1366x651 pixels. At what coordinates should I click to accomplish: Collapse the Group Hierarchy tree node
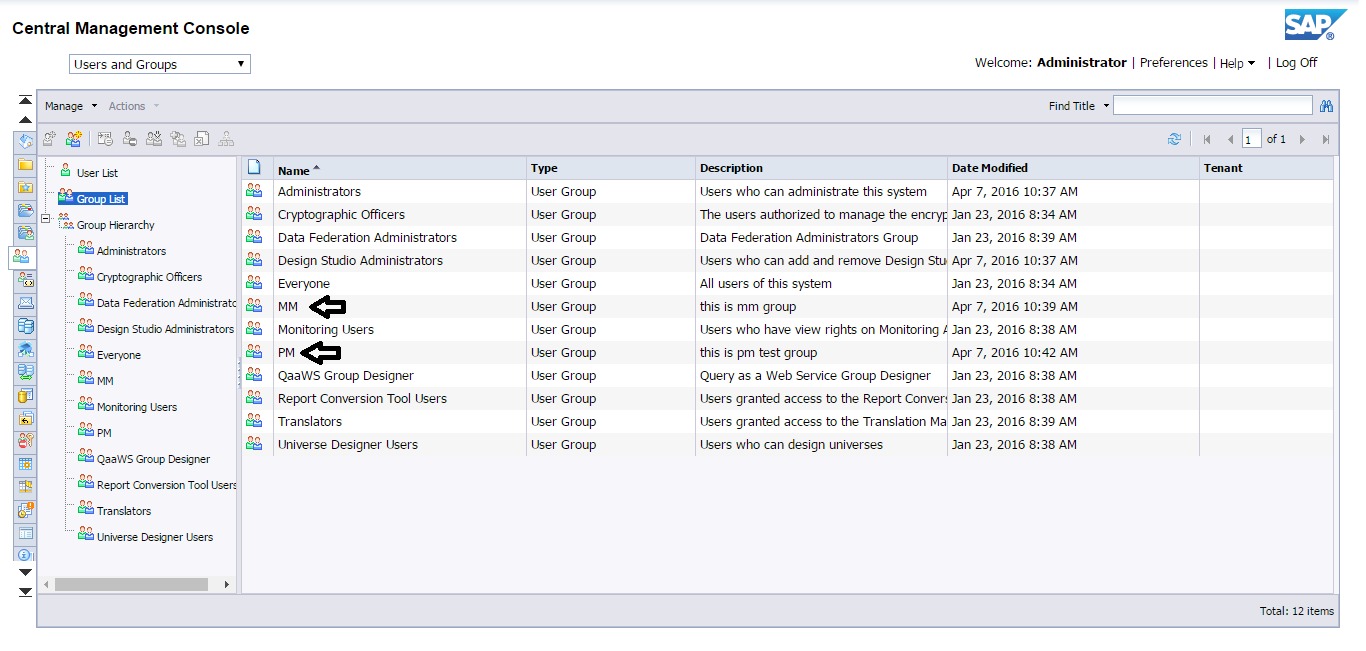pyautogui.click(x=46, y=219)
